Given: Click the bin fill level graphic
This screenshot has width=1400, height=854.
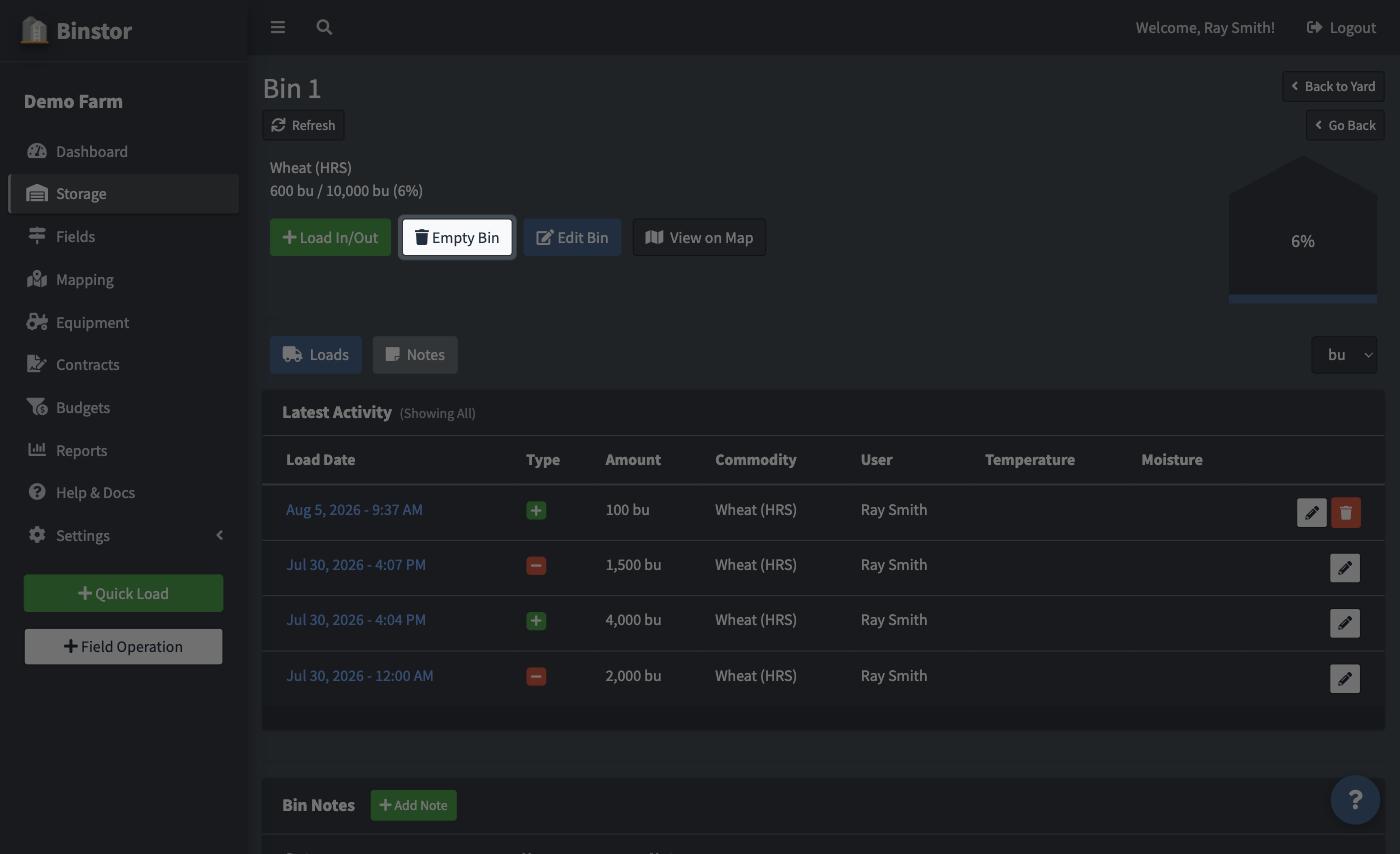Looking at the screenshot, I should tap(1303, 229).
